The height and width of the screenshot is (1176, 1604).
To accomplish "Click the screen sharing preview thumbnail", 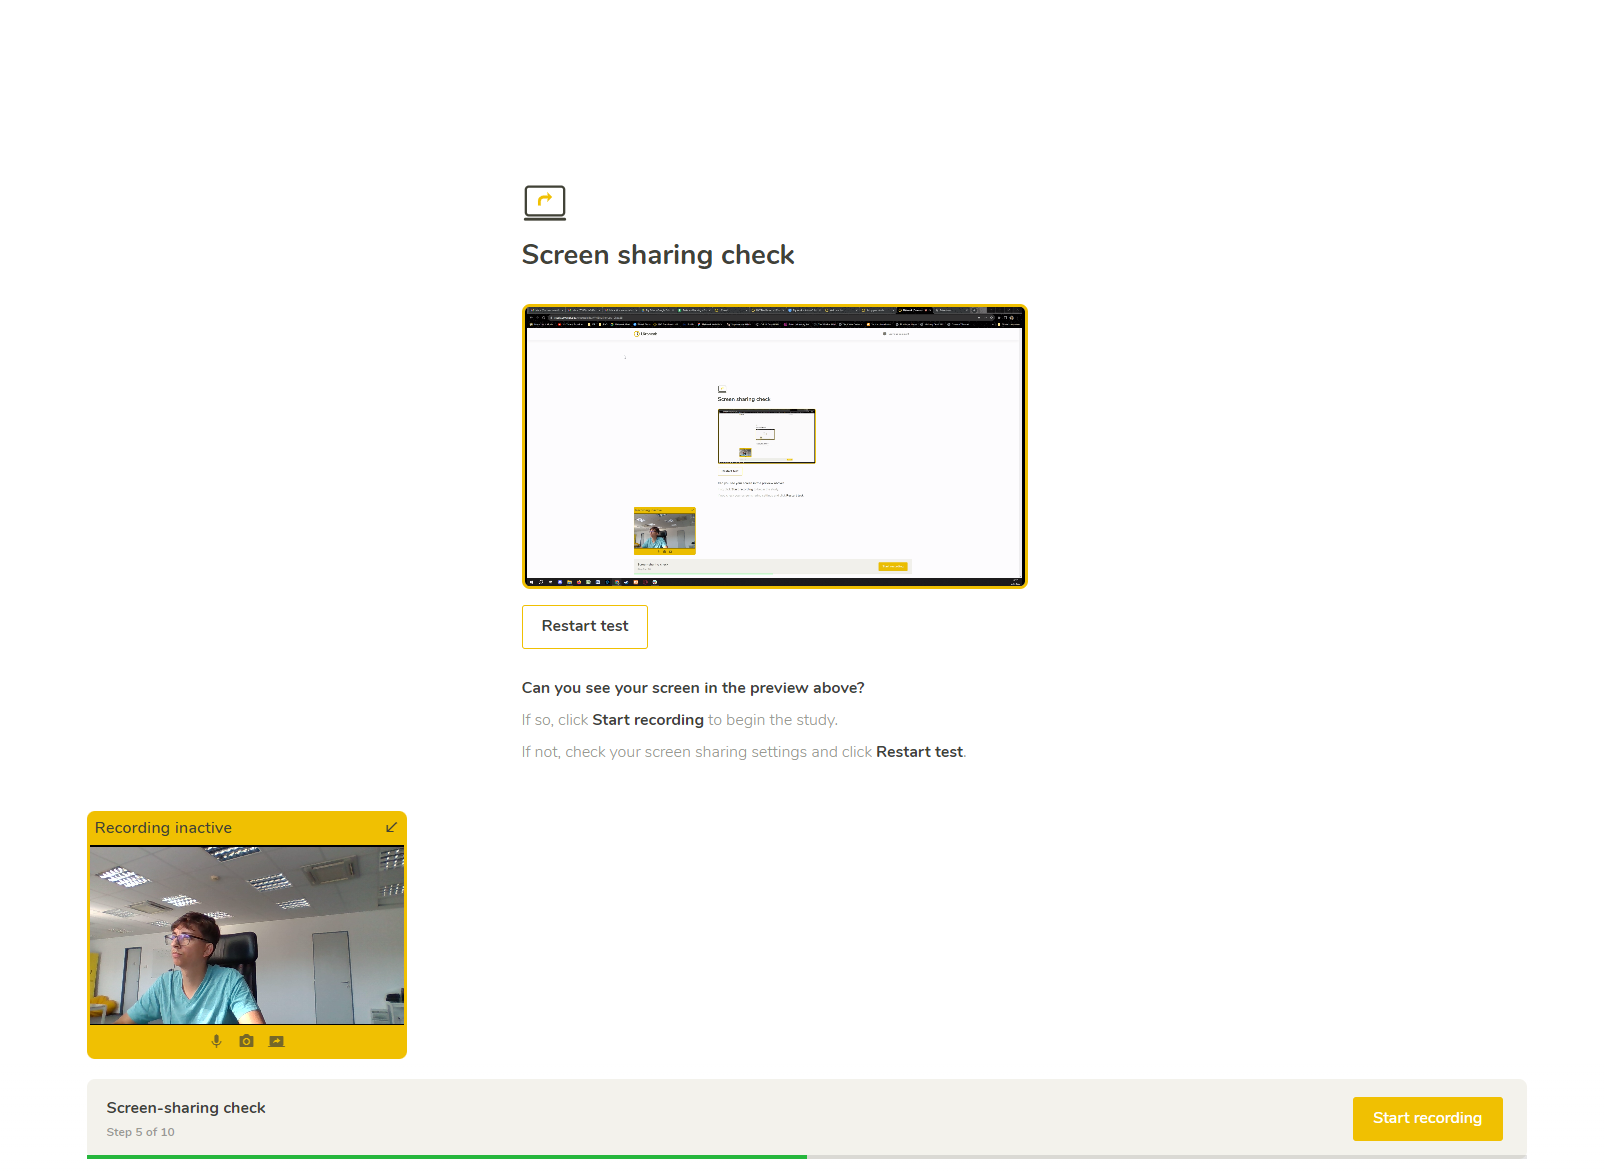I will point(775,446).
